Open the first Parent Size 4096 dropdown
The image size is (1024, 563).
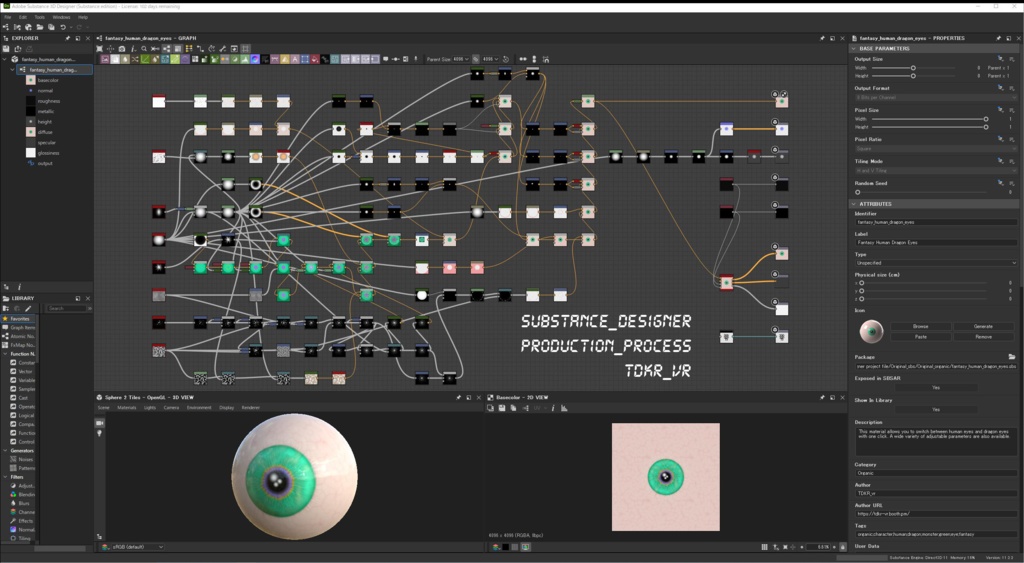point(461,59)
